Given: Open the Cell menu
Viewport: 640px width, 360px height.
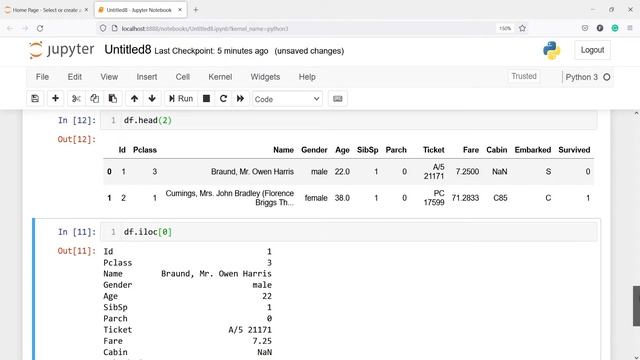Looking at the screenshot, I should tap(182, 77).
